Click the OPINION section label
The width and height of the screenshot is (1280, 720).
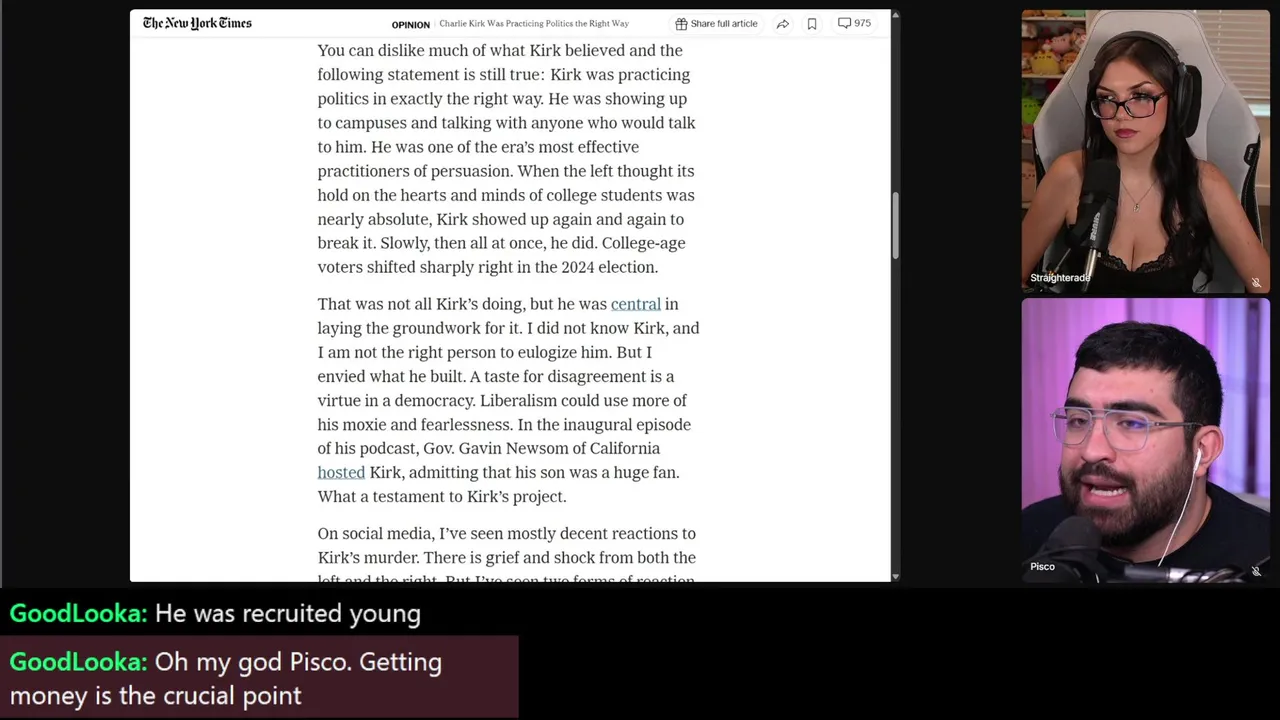tap(410, 24)
